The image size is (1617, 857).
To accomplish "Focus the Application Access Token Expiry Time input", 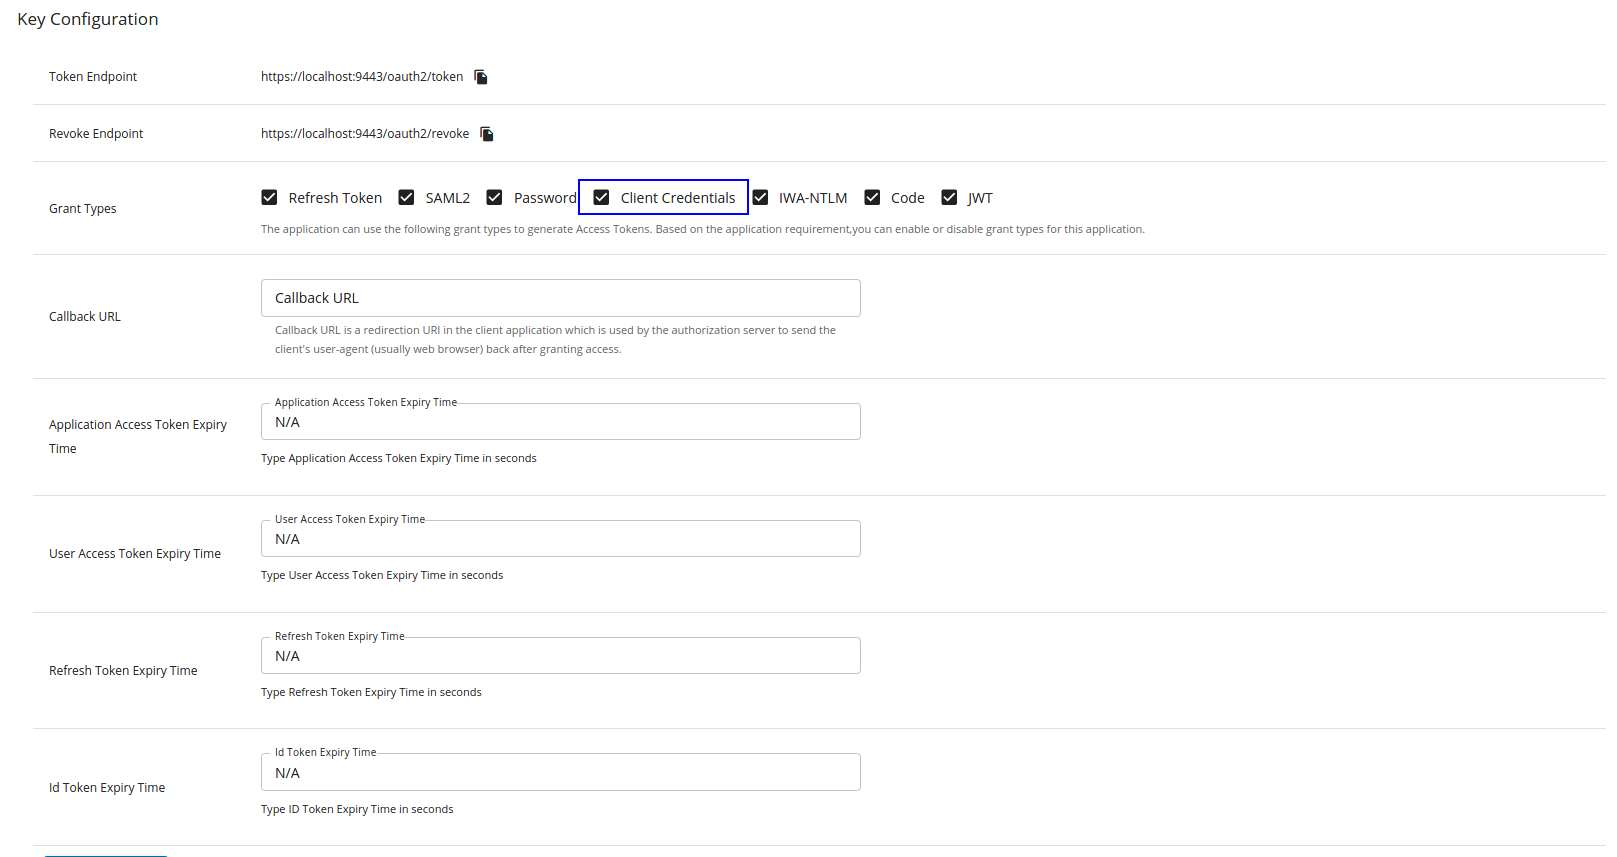I will 560,422.
